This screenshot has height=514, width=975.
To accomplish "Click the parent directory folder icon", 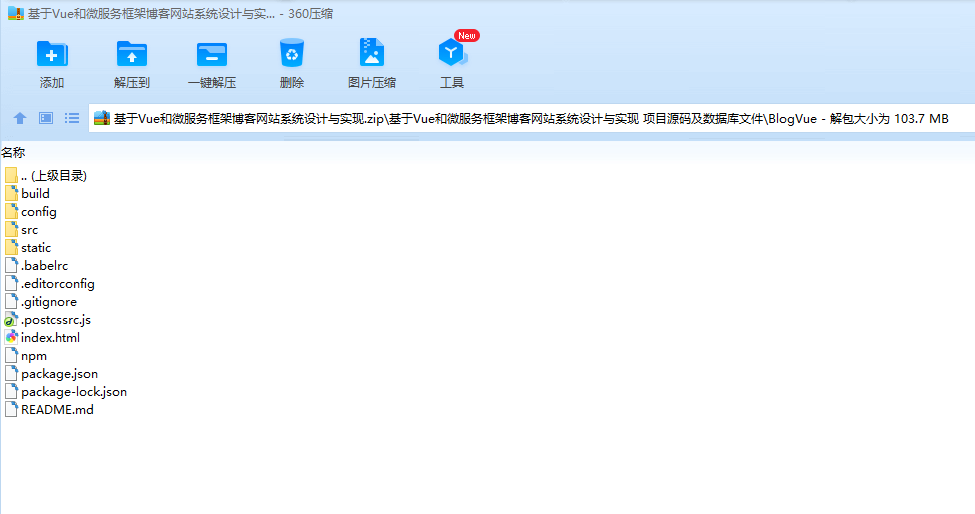I will click(x=11, y=176).
